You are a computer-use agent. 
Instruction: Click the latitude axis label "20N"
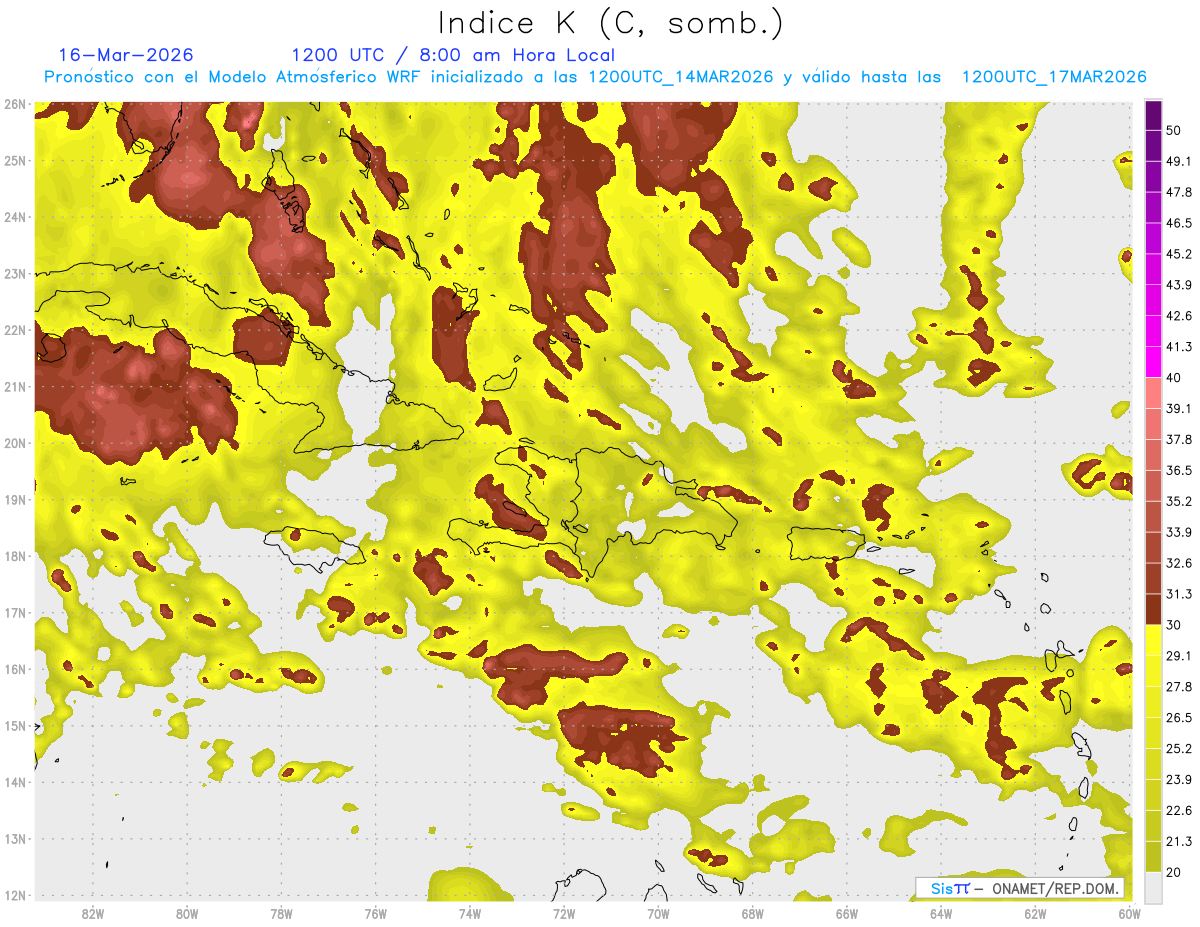(15, 443)
